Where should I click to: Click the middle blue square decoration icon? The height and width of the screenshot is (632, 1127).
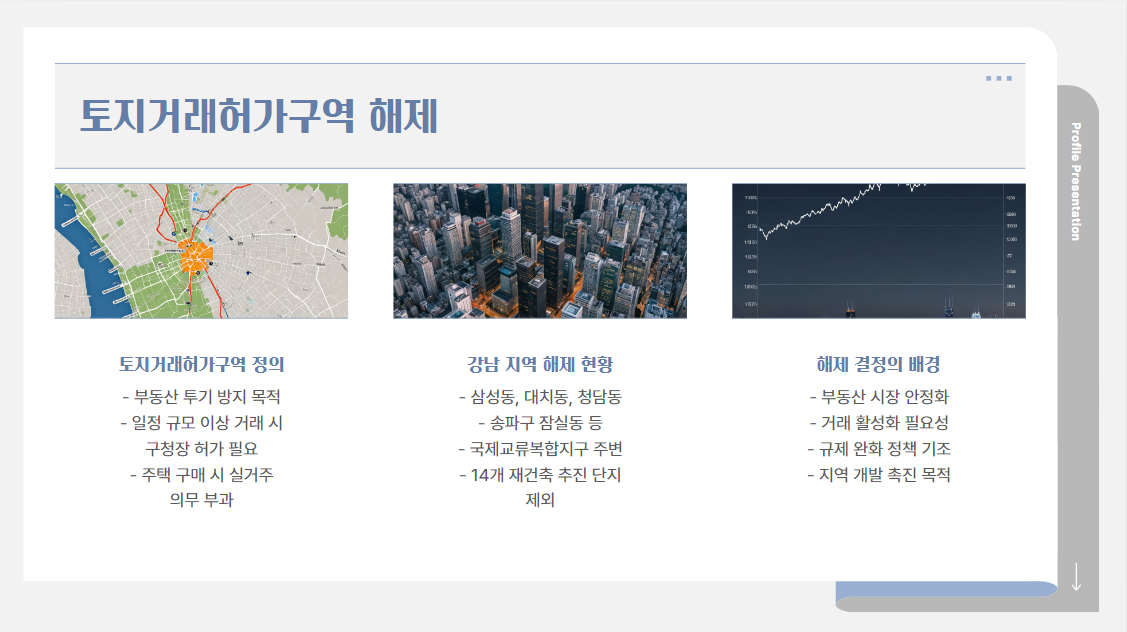pyautogui.click(x=1000, y=78)
